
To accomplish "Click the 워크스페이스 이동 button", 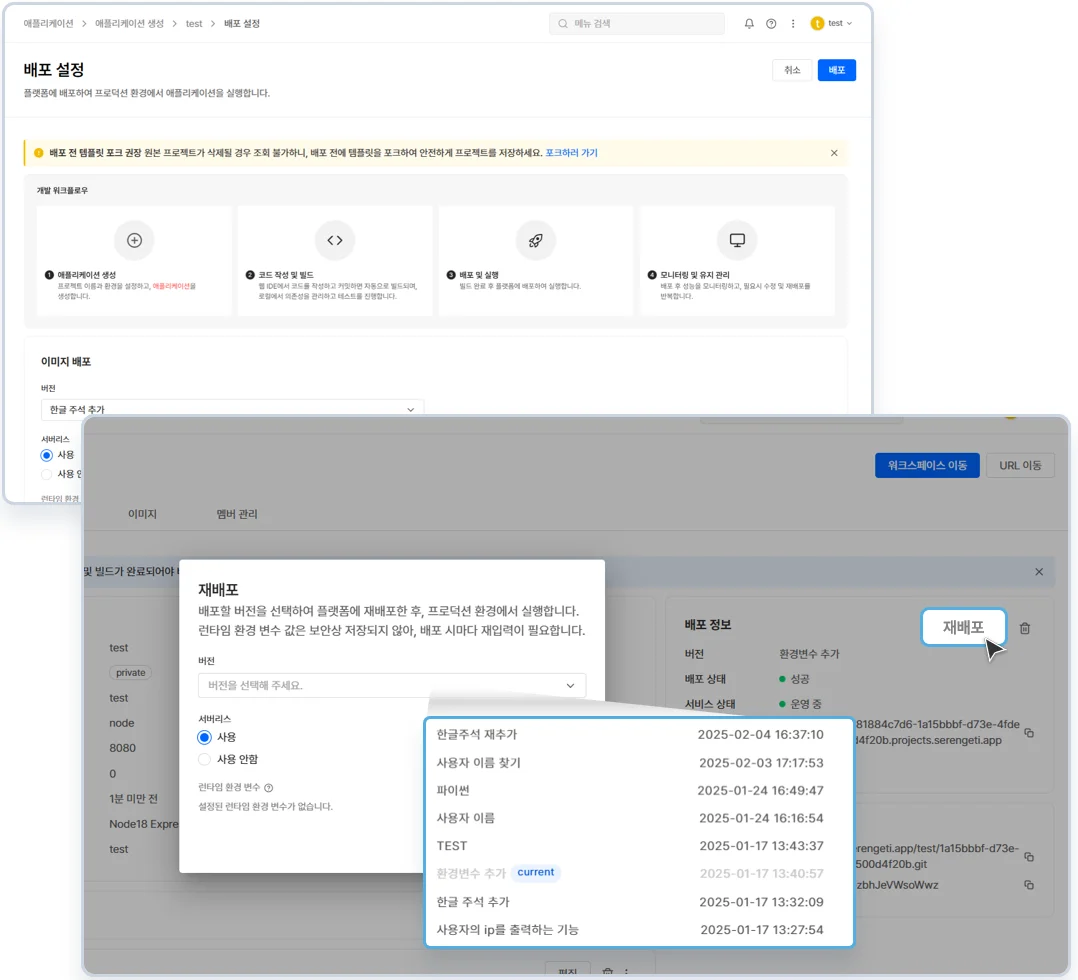I will coord(927,465).
